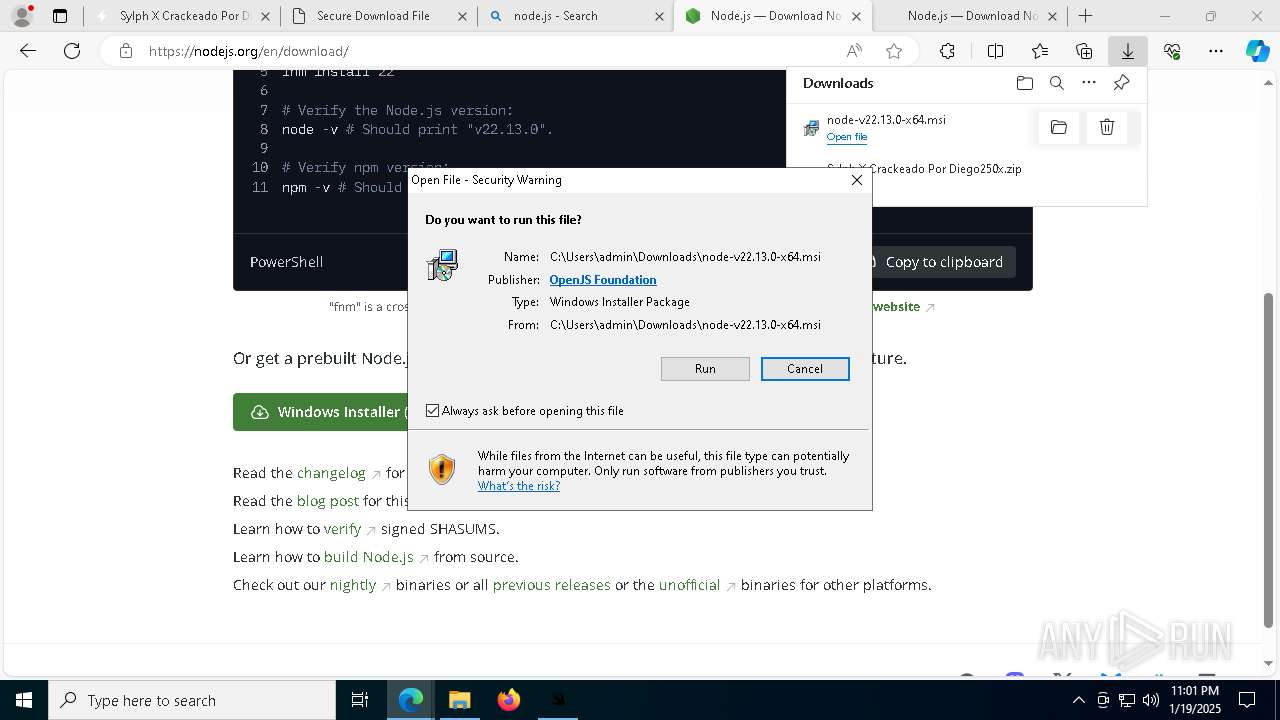Open the unofficial binaries link
Viewport: 1280px width, 720px height.
[x=689, y=585]
